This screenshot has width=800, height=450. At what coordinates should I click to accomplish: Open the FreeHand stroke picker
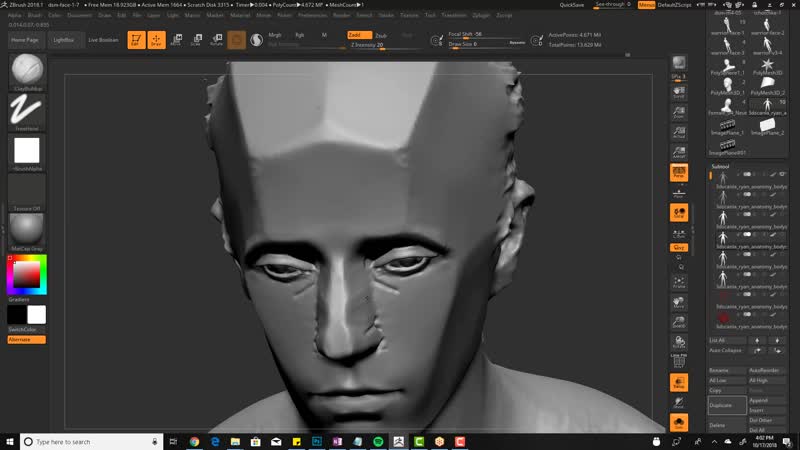[27, 112]
